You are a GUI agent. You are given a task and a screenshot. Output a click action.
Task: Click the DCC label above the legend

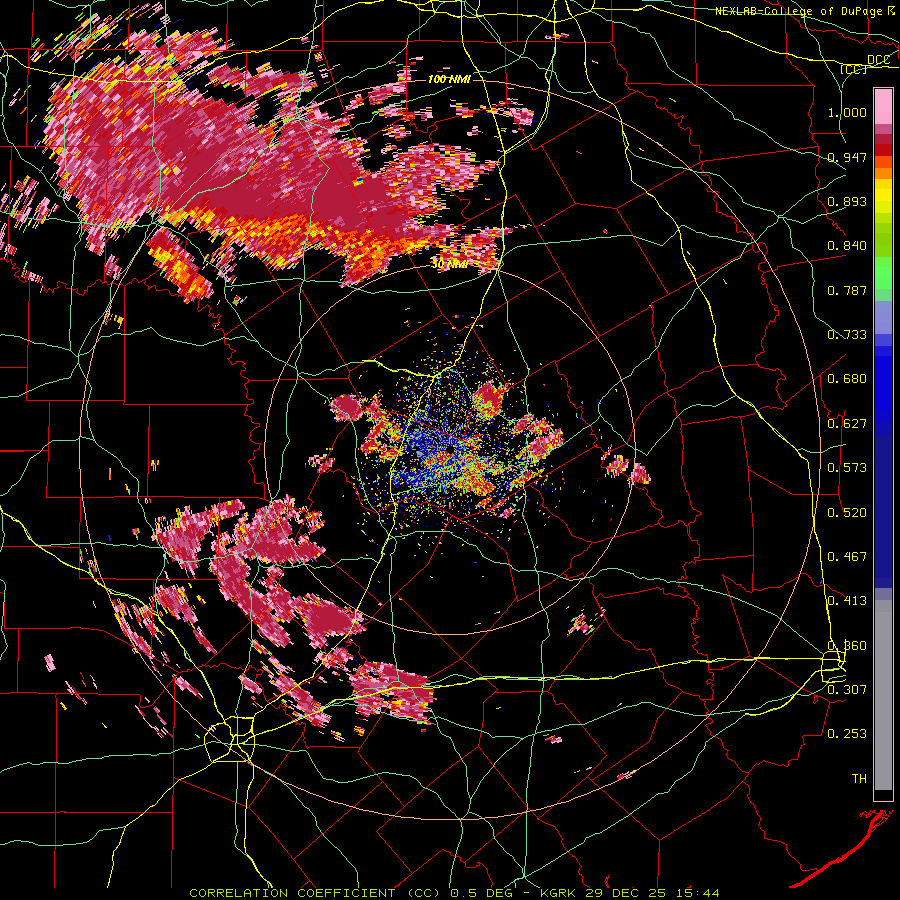(x=878, y=60)
